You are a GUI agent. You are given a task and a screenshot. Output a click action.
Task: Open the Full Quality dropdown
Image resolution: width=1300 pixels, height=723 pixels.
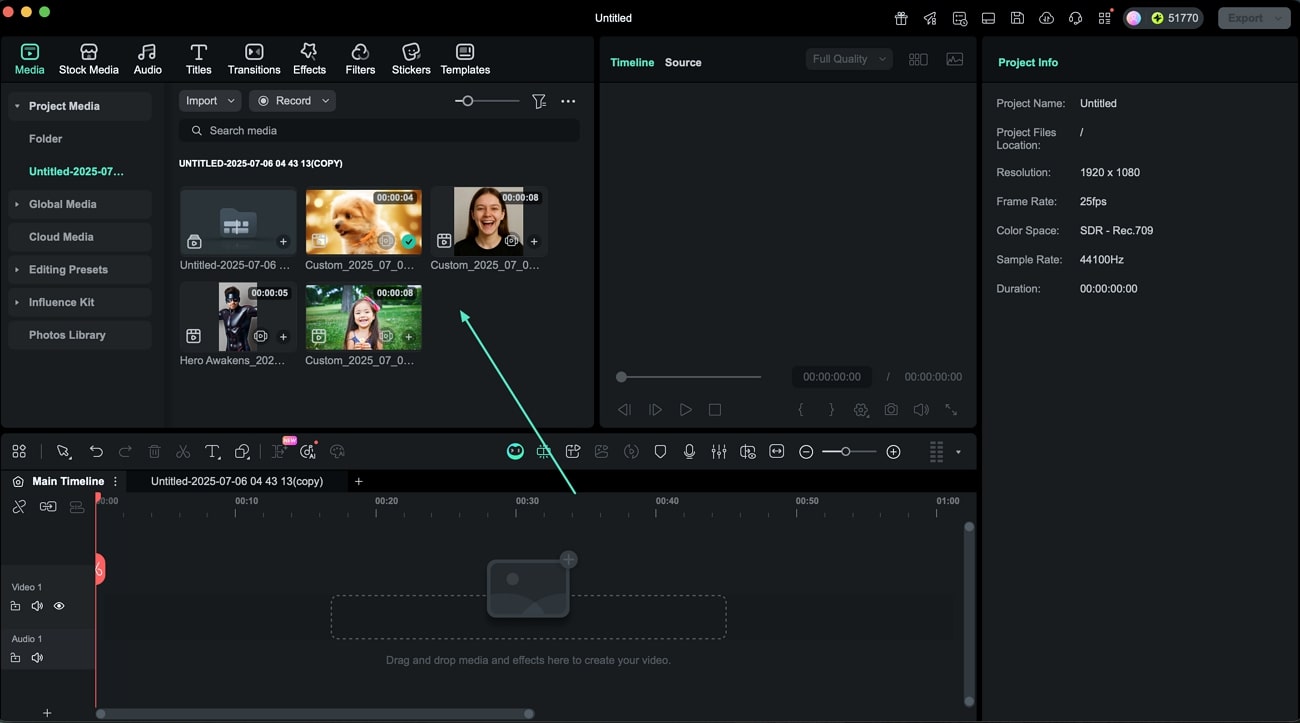(848, 59)
